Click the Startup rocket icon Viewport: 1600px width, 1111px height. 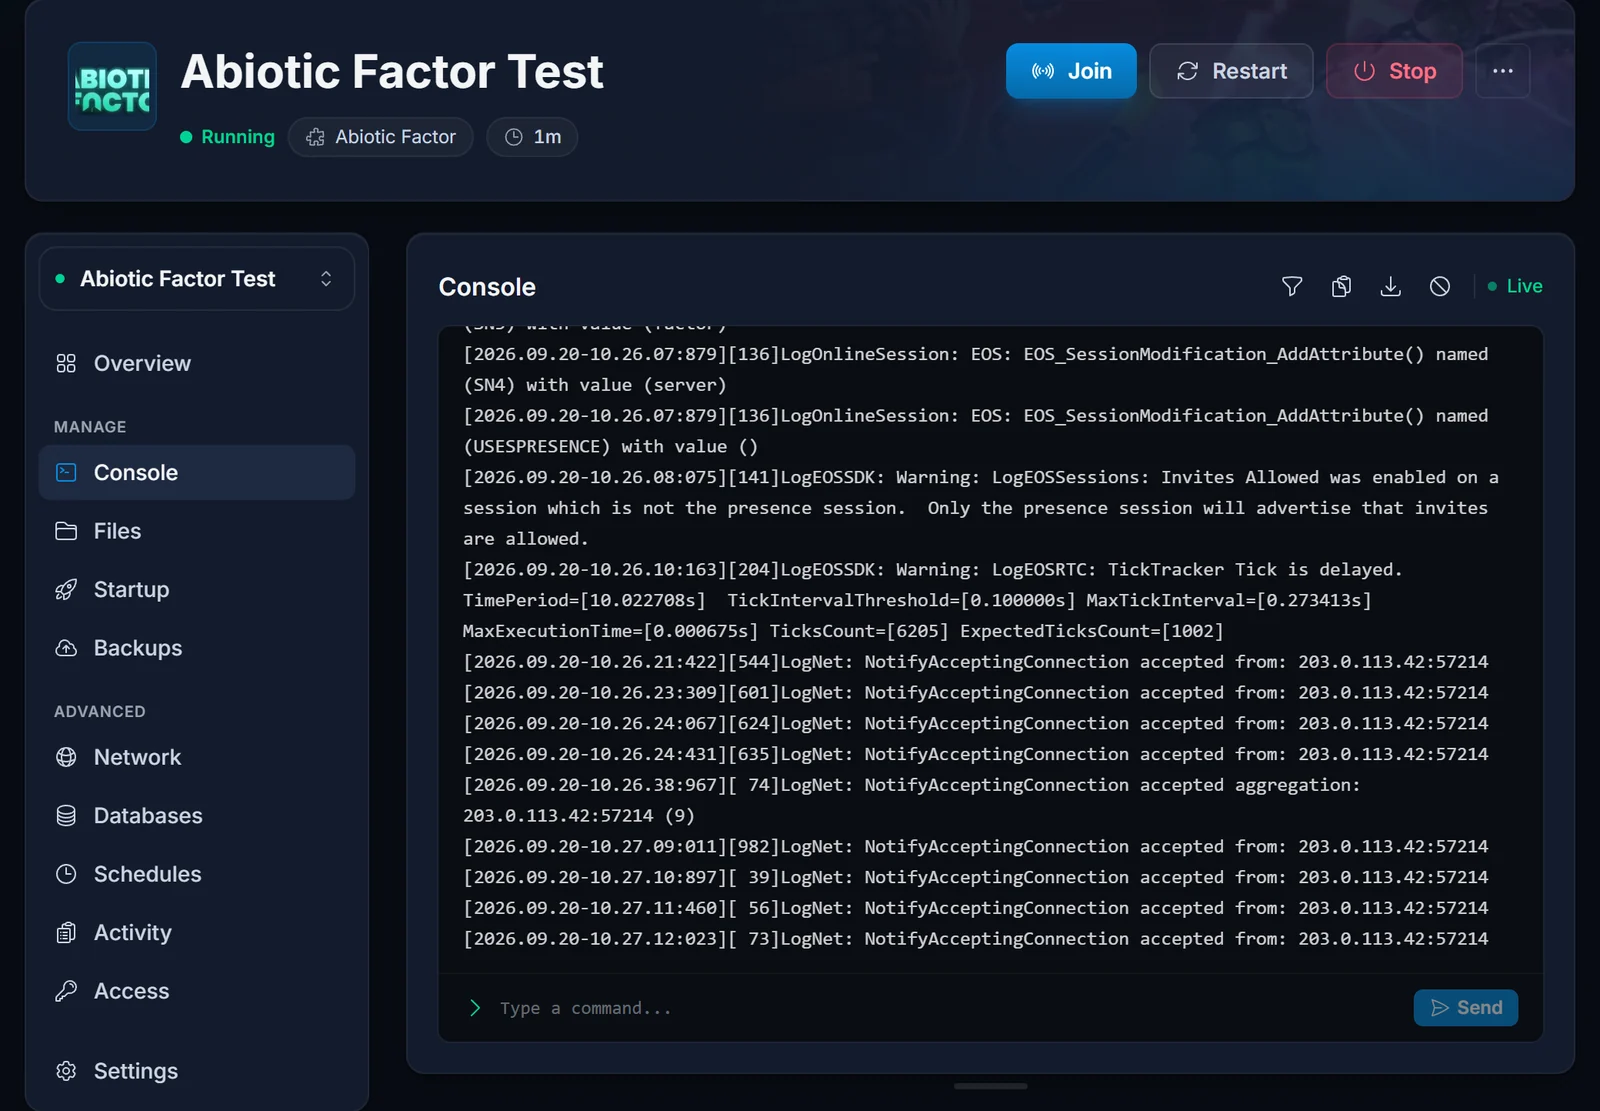point(66,590)
